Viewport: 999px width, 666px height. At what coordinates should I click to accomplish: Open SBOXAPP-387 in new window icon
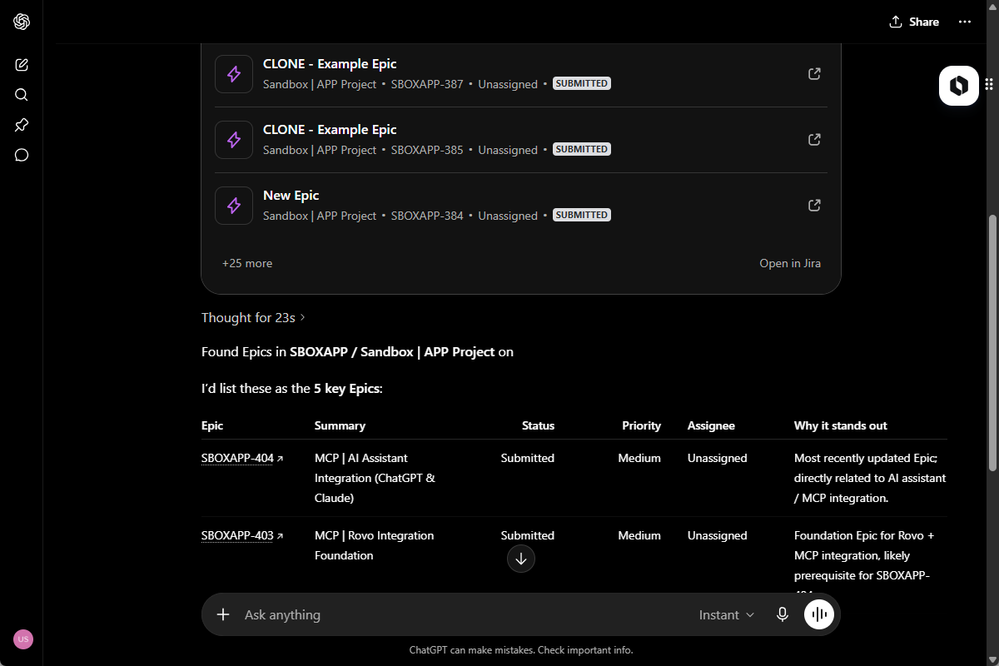pyautogui.click(x=814, y=74)
